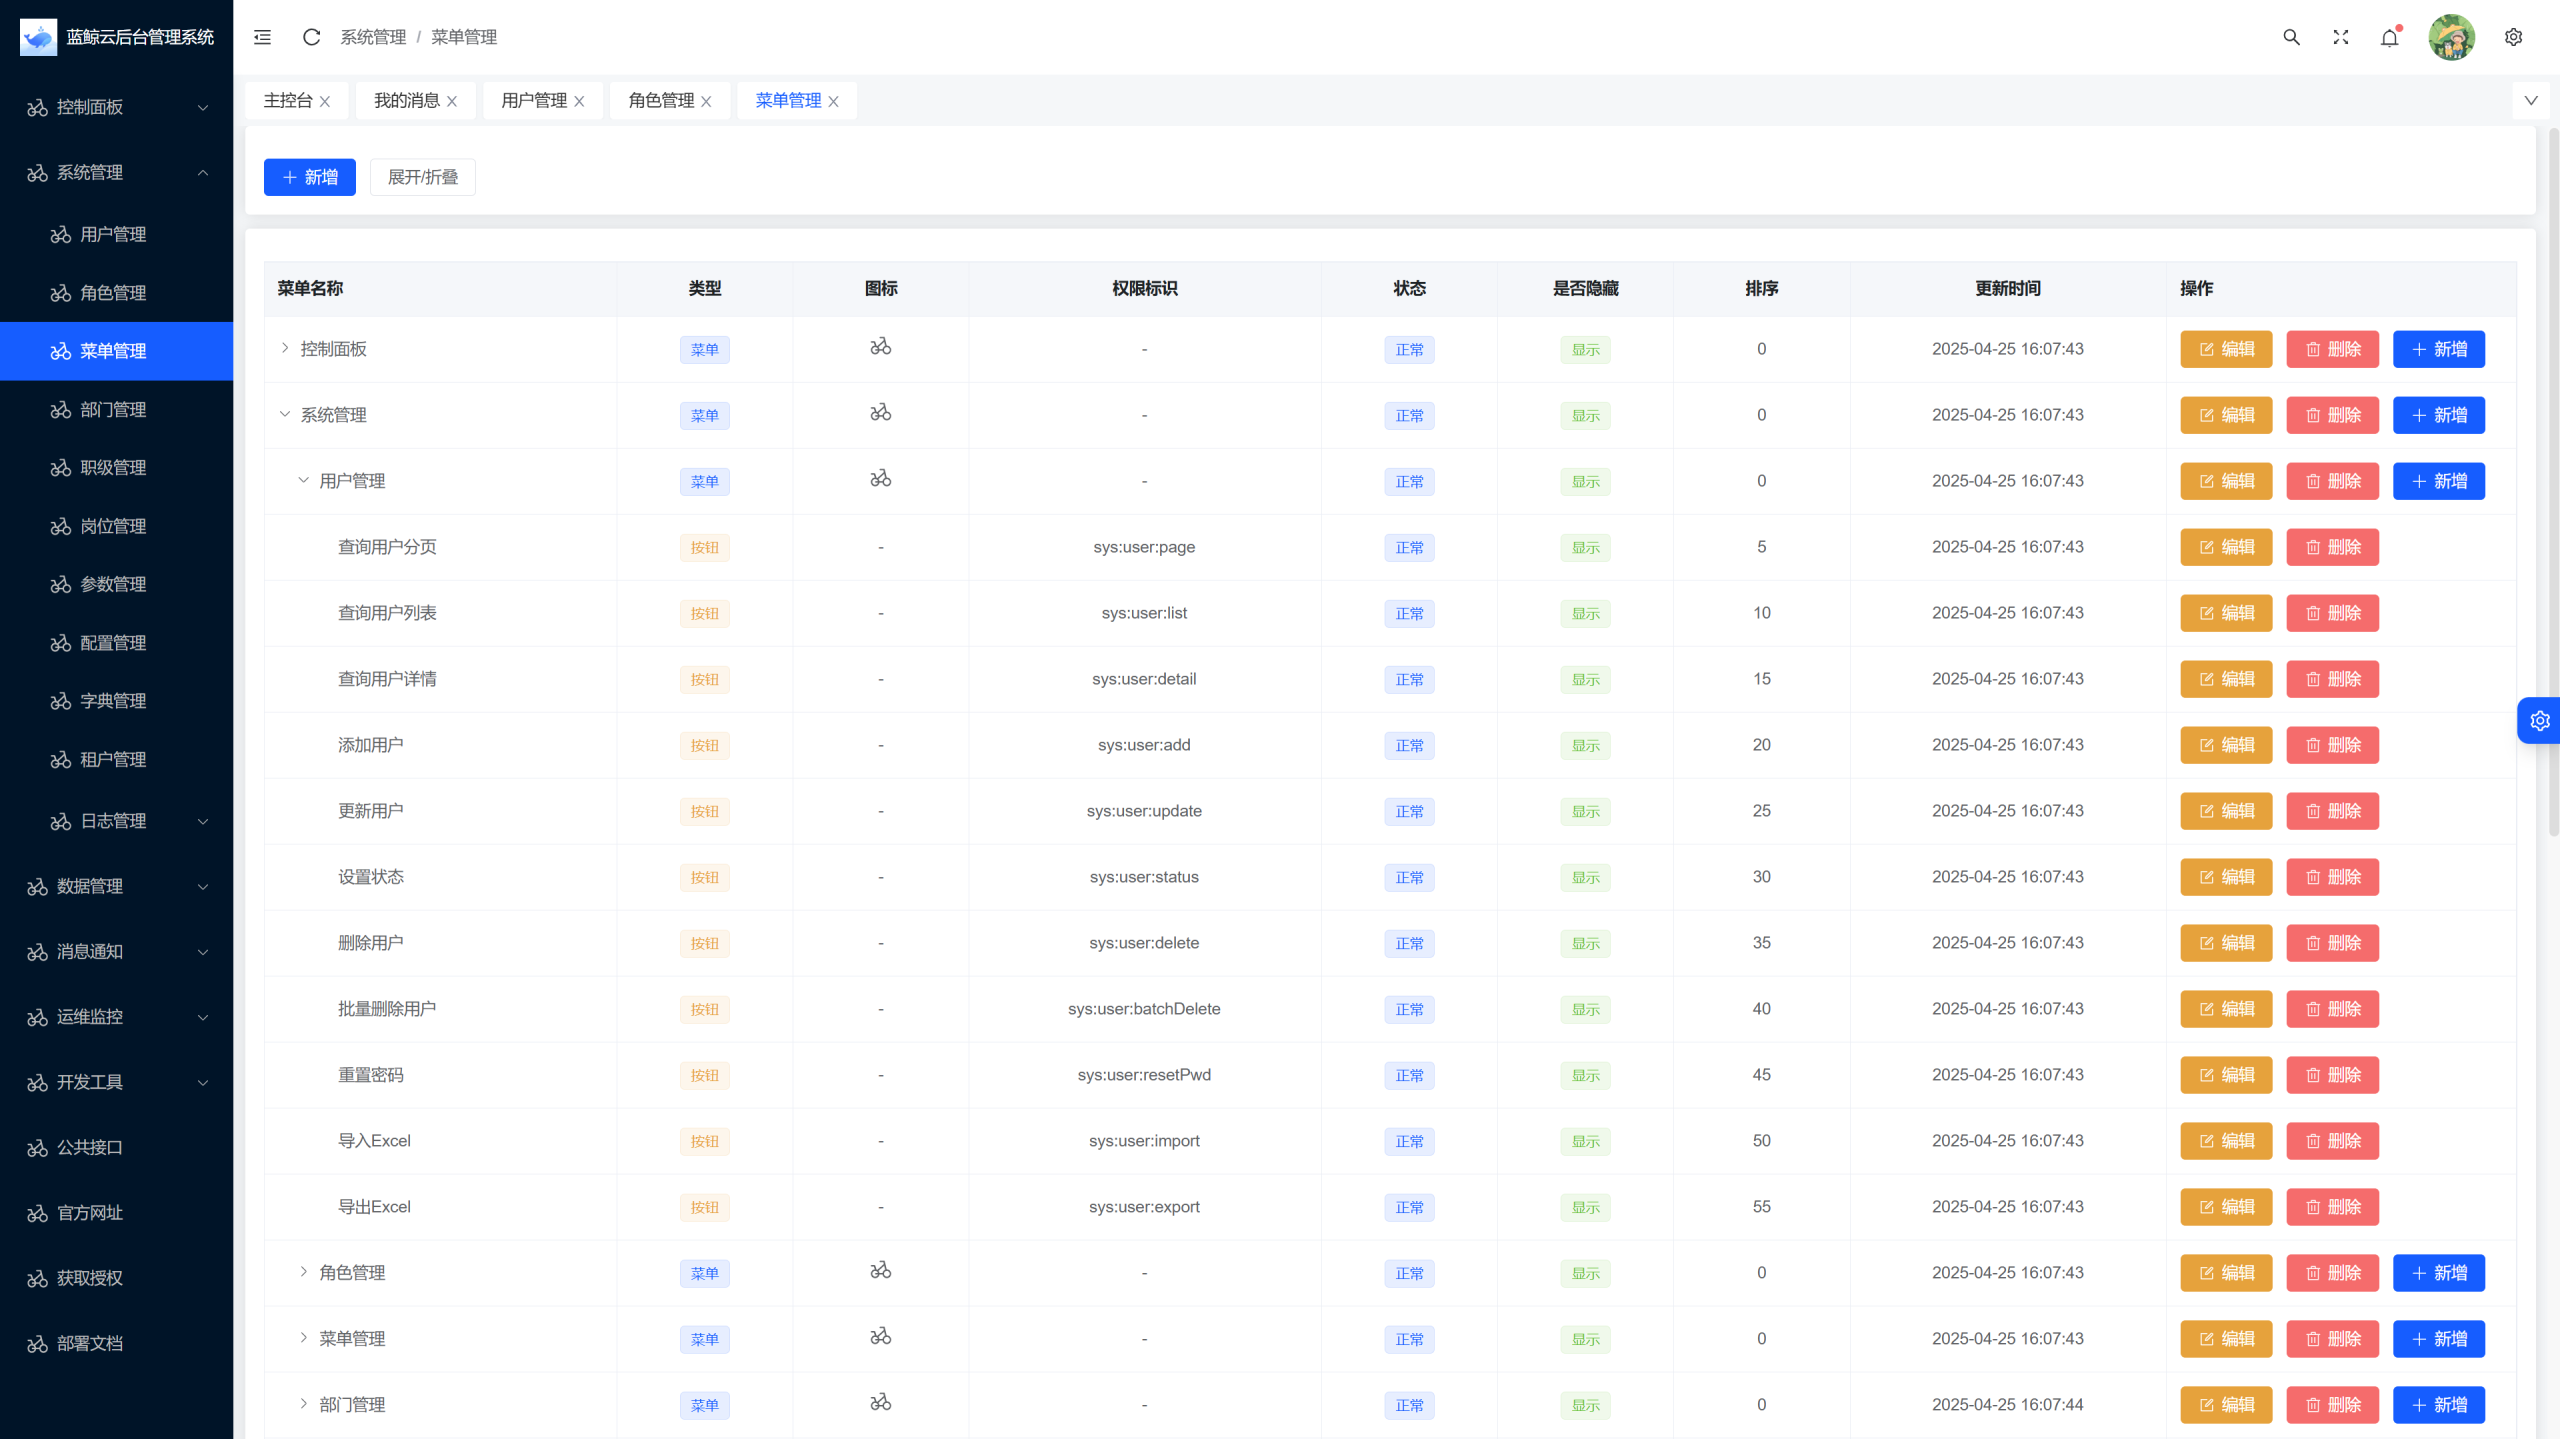Click the blue 新增 button at top
The height and width of the screenshot is (1439, 2560).
309,177
